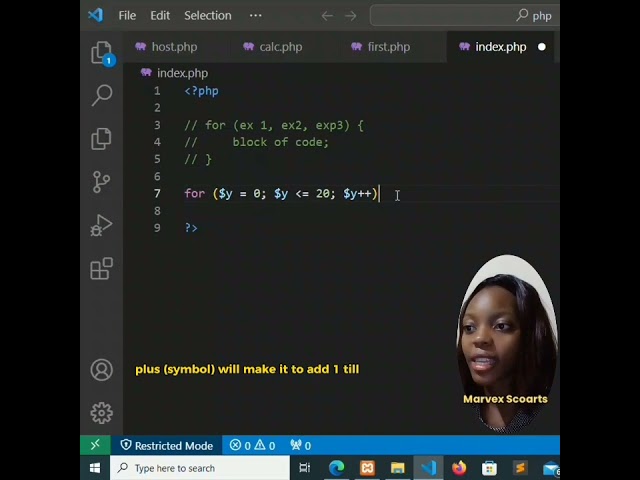Click the '// for (ex 1, ex2, exp3) {' comment
The image size is (640, 480).
(x=274, y=125)
